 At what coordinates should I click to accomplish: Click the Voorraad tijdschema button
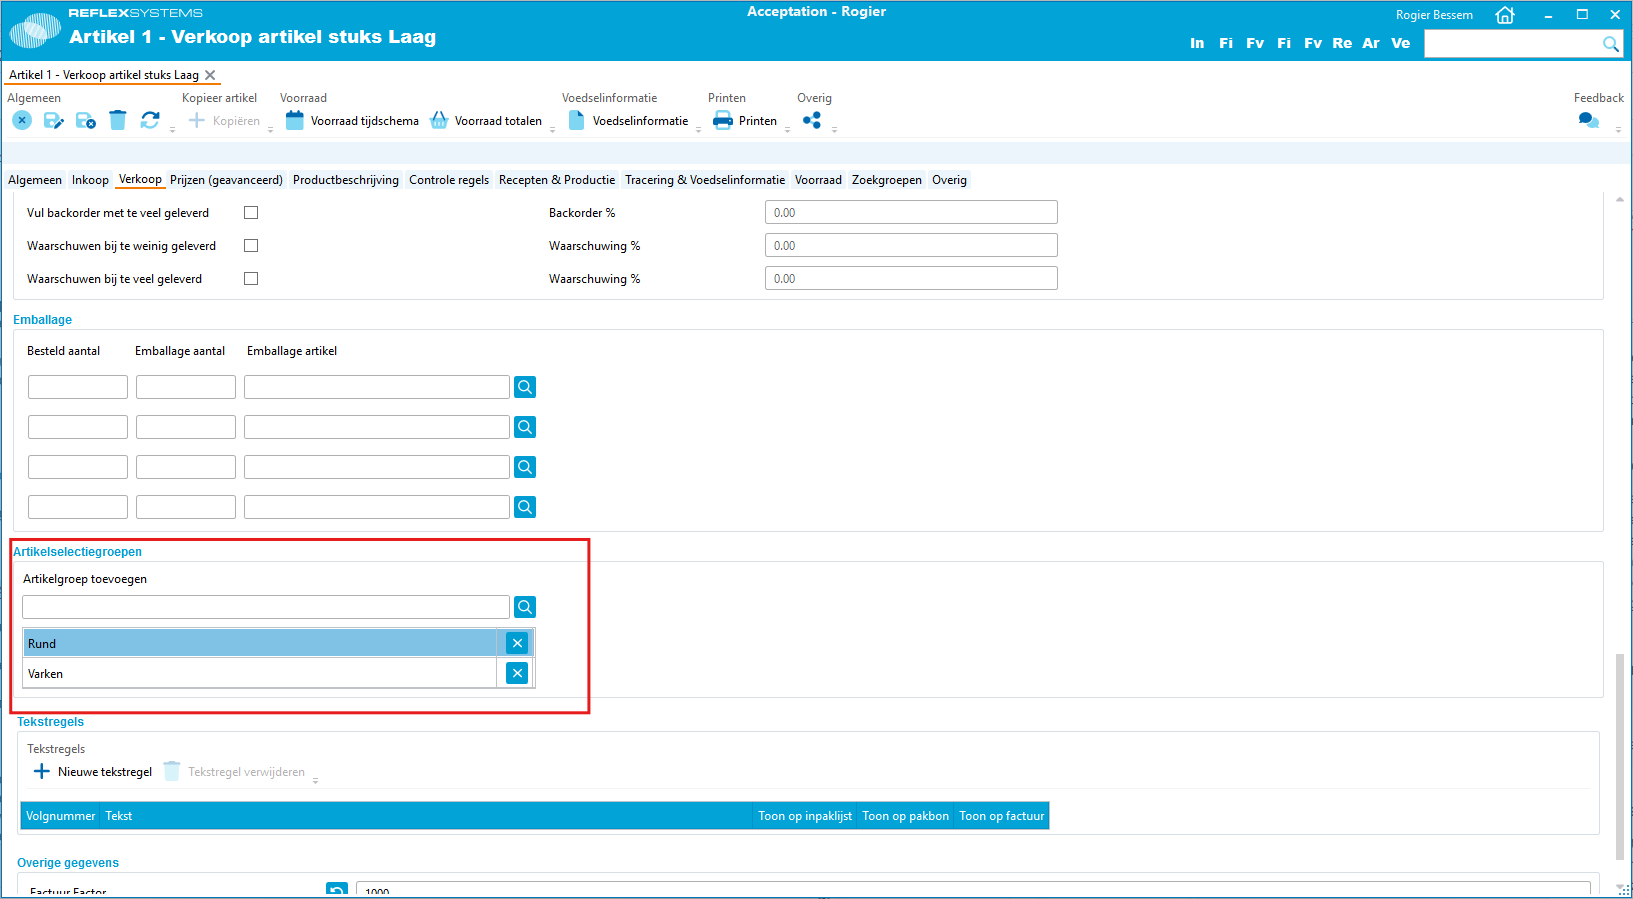tap(352, 121)
